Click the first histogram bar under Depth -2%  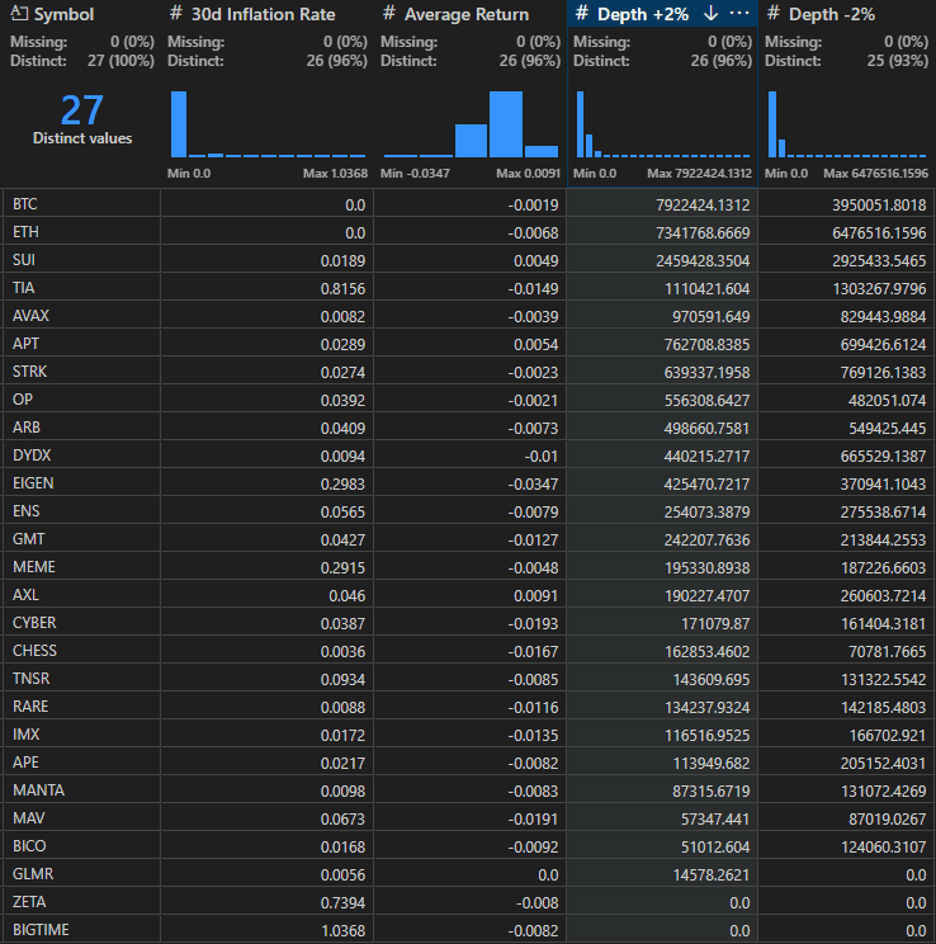772,124
